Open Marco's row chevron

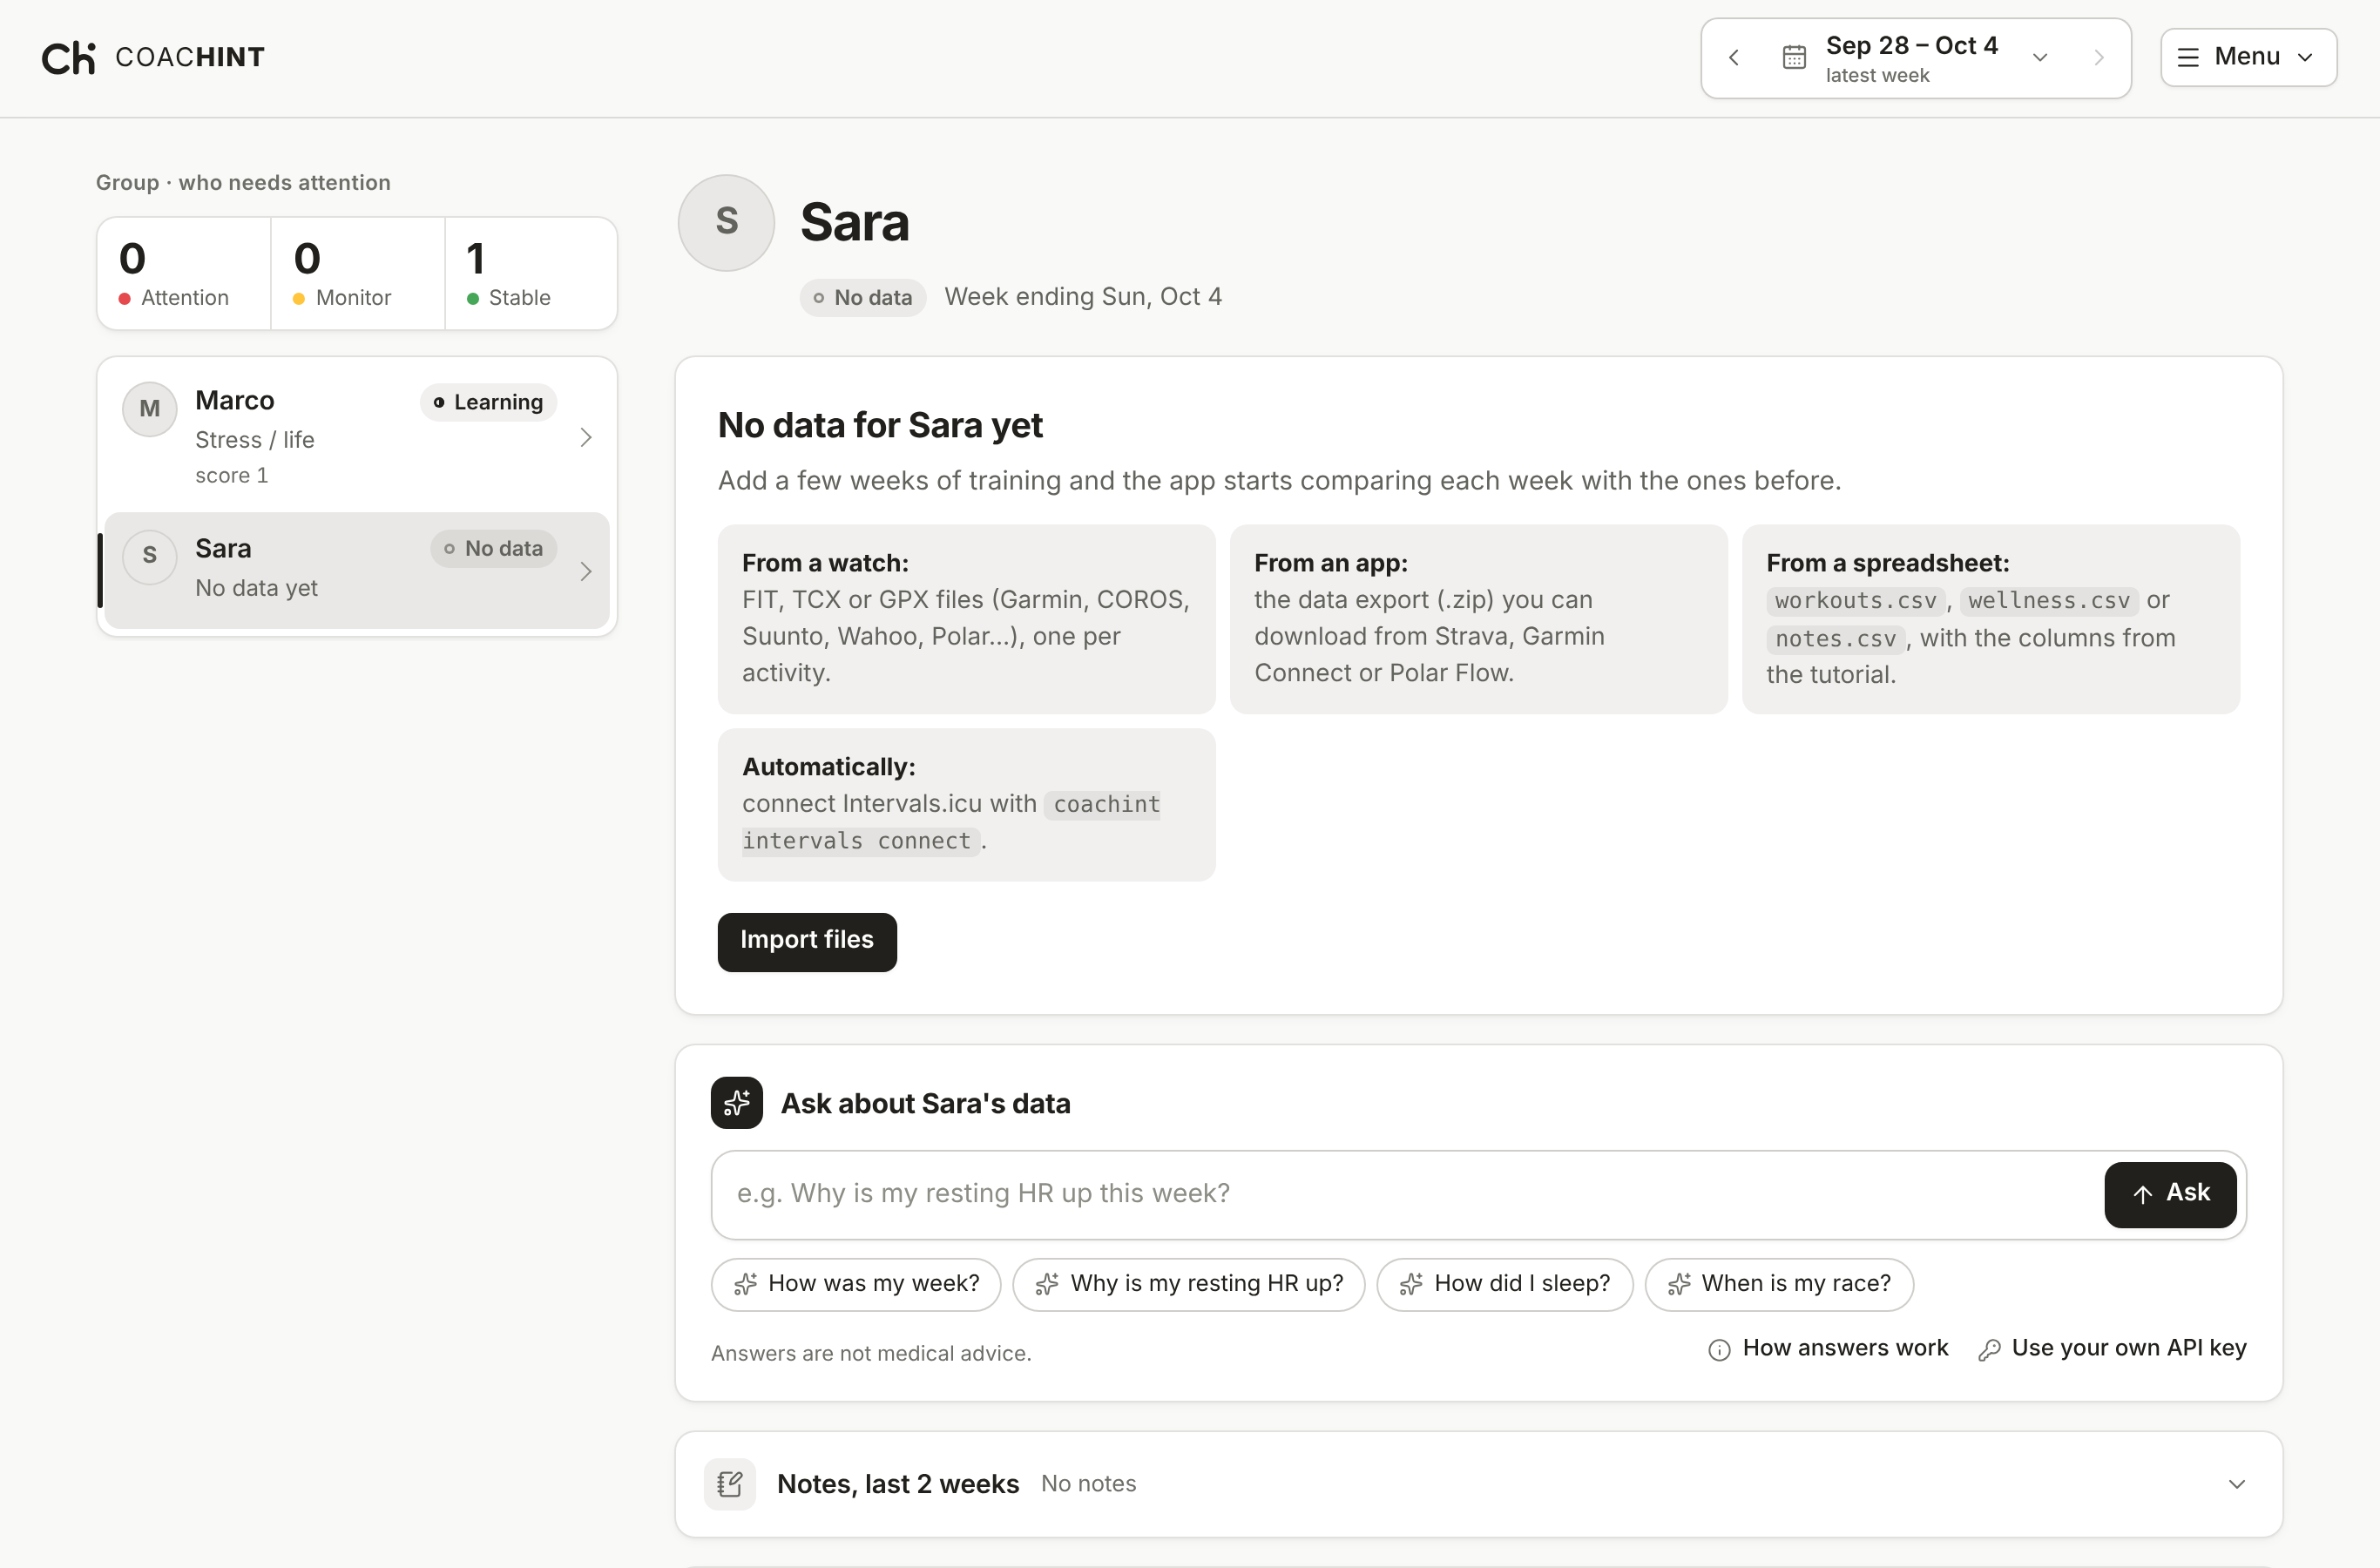[586, 437]
